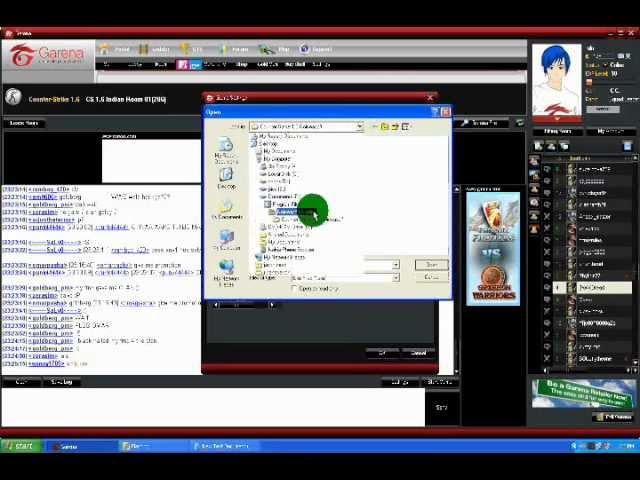The image size is (640, 480).
Task: Click the Warriors advertisement banner
Action: point(493,249)
